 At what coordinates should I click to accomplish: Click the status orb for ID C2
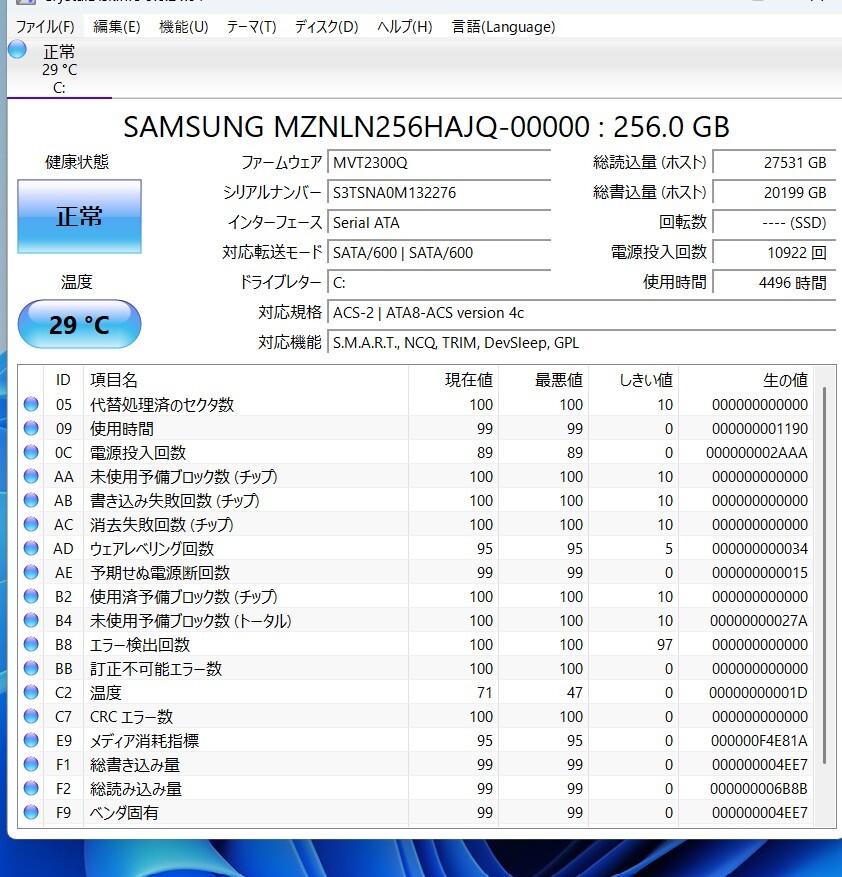[31, 692]
